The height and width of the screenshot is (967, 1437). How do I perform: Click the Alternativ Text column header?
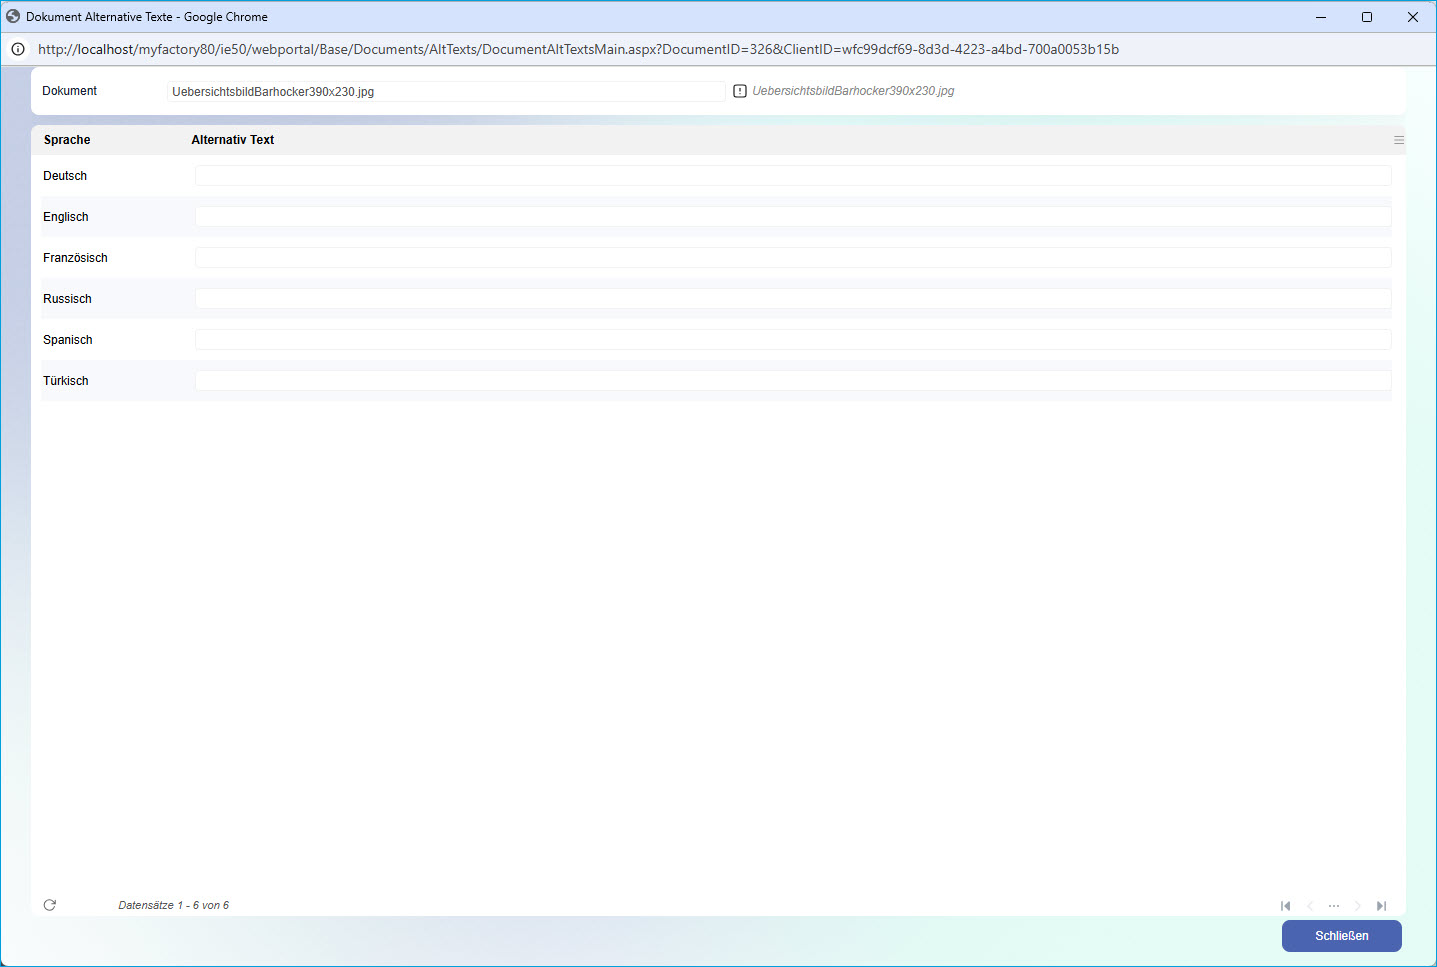pos(233,140)
